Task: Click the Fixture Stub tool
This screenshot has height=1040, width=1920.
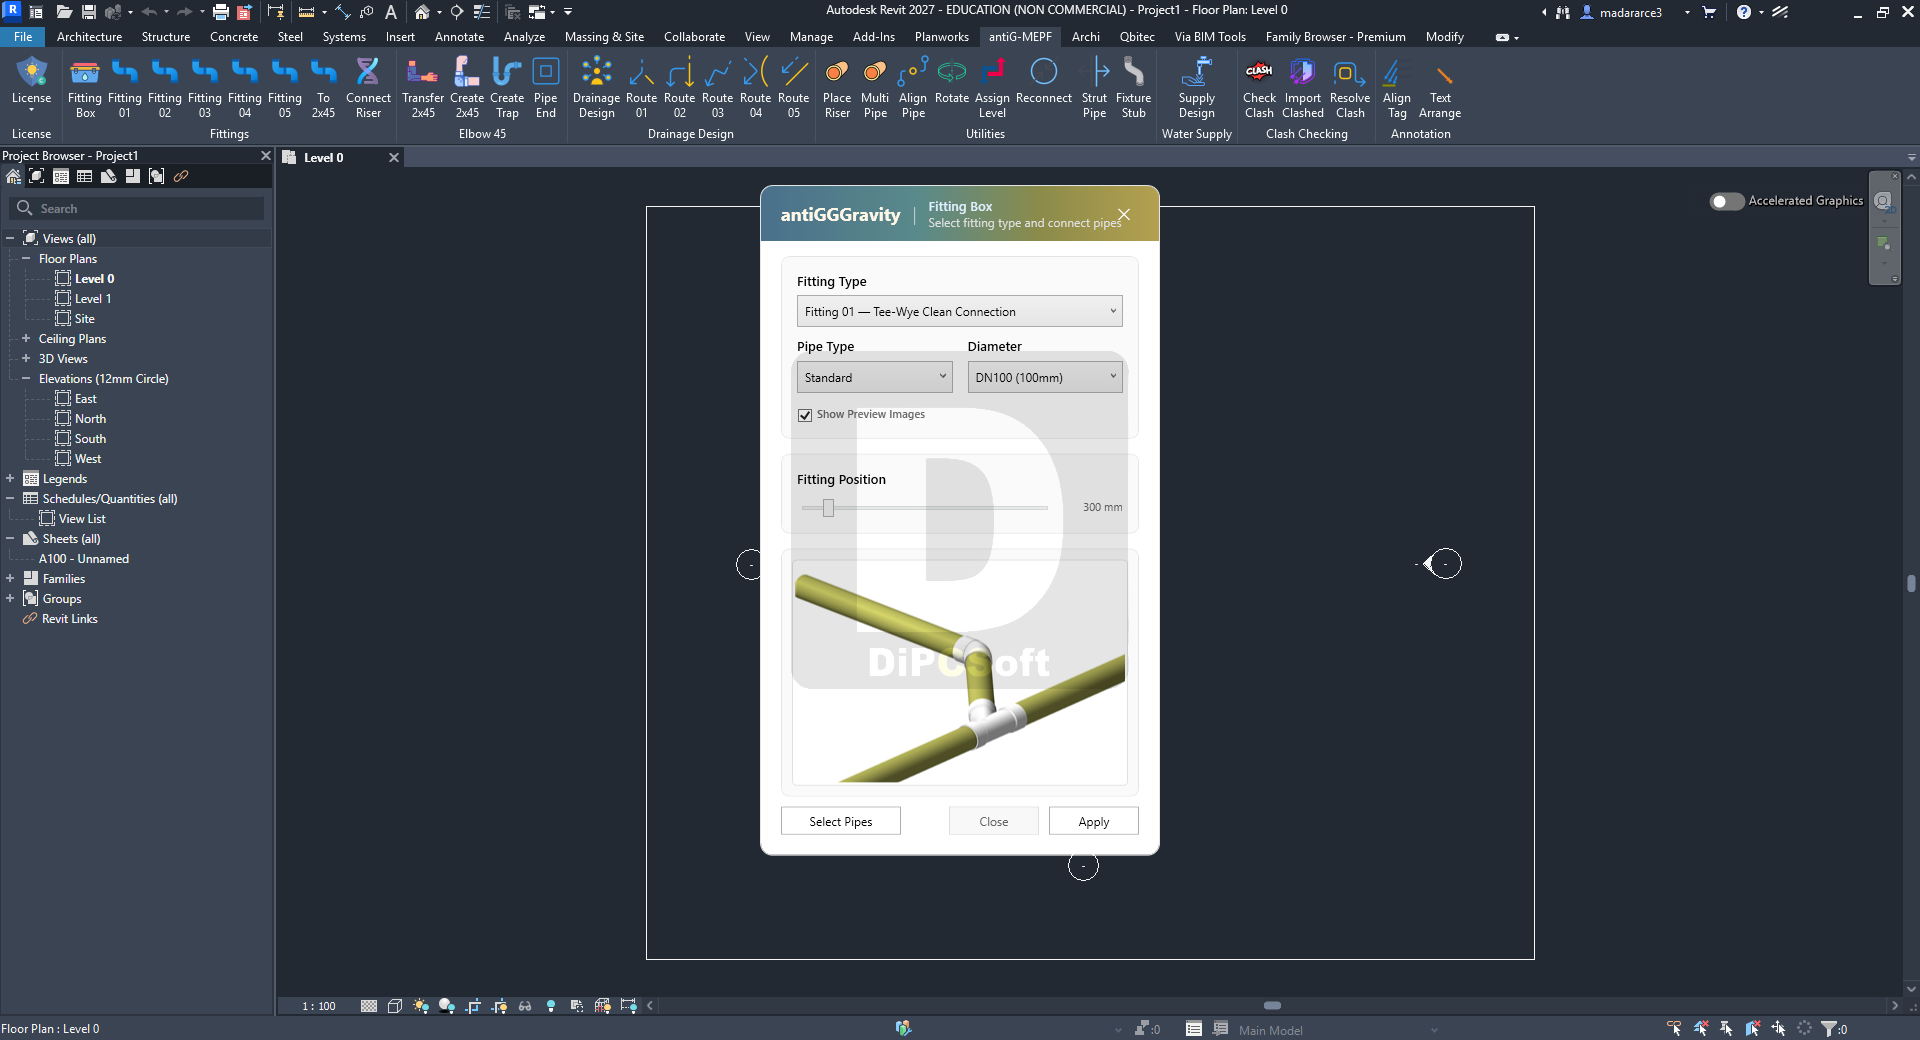Action: pos(1134,88)
